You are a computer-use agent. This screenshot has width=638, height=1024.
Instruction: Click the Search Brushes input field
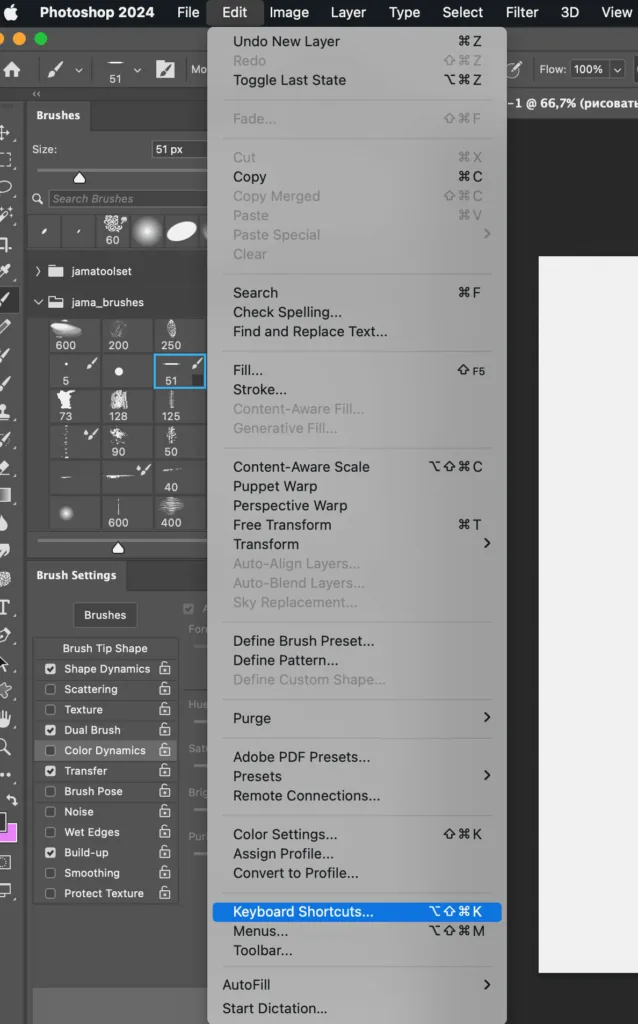click(x=128, y=199)
